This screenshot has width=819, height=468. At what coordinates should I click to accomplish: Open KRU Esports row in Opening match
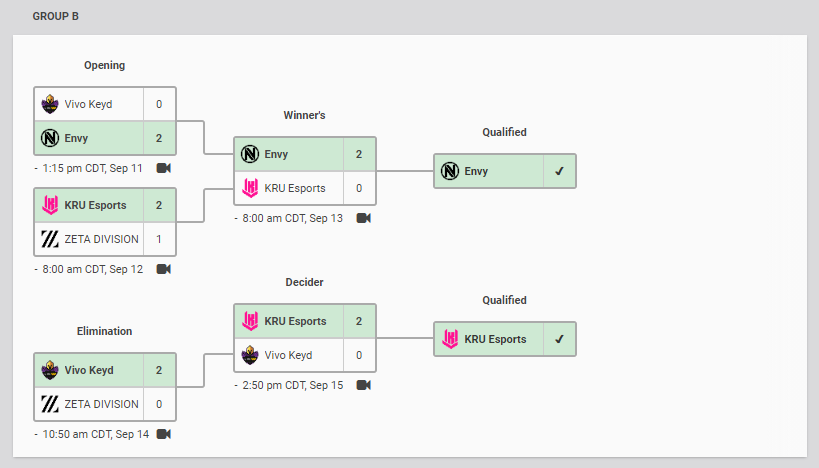[105, 205]
